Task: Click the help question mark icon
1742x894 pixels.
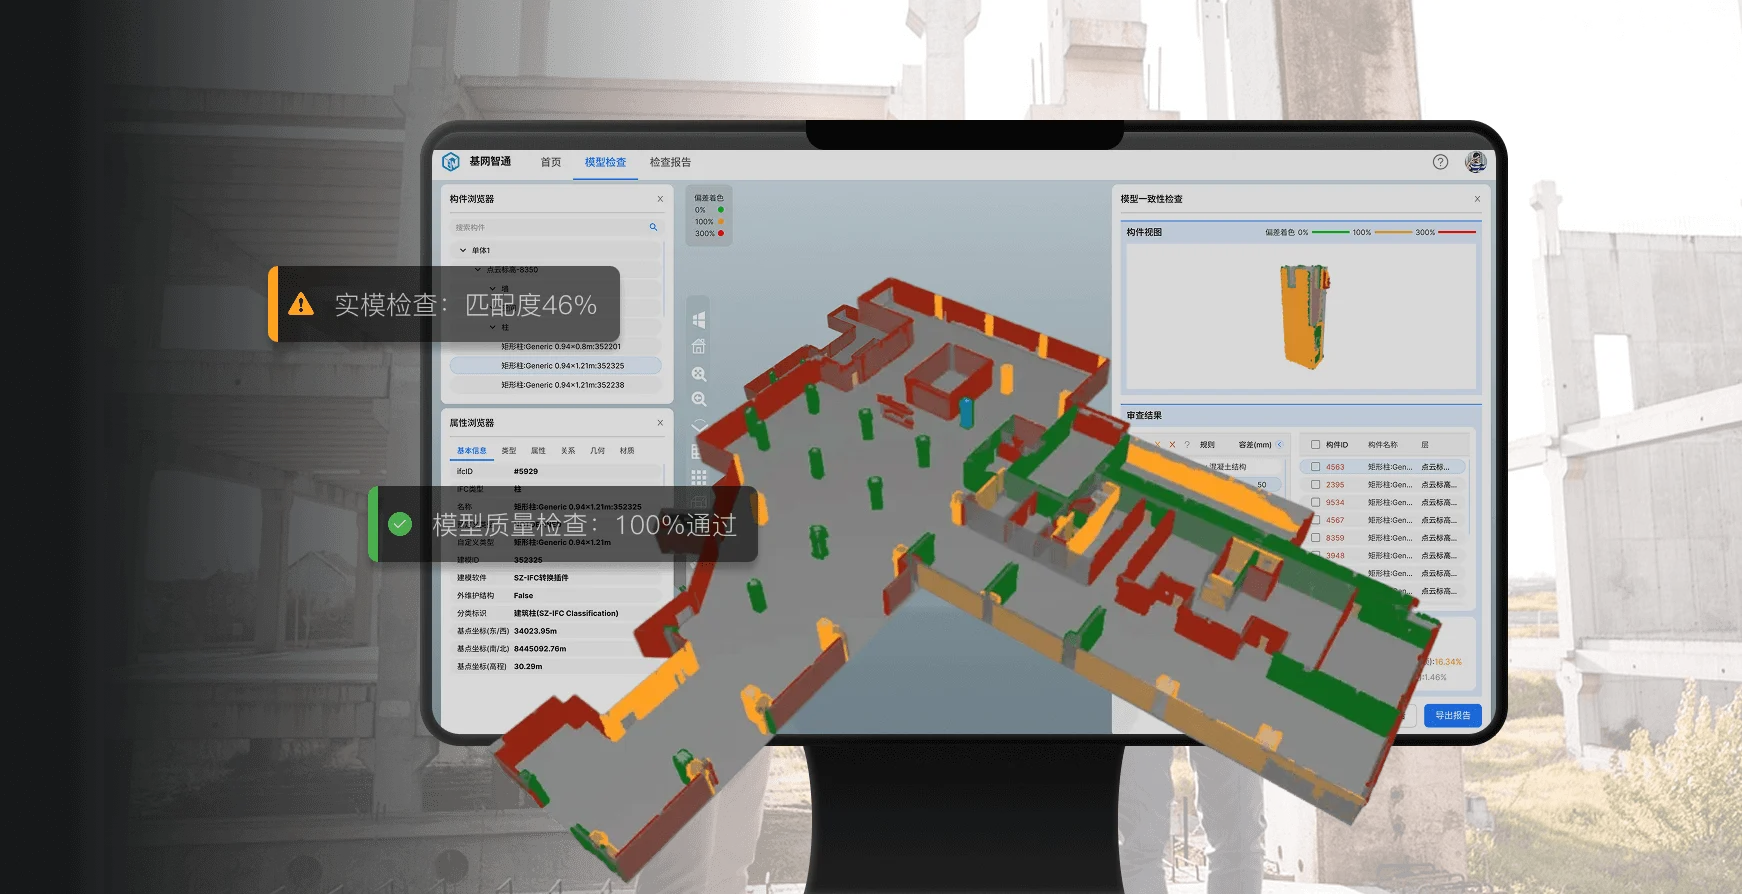Action: 1440,162
